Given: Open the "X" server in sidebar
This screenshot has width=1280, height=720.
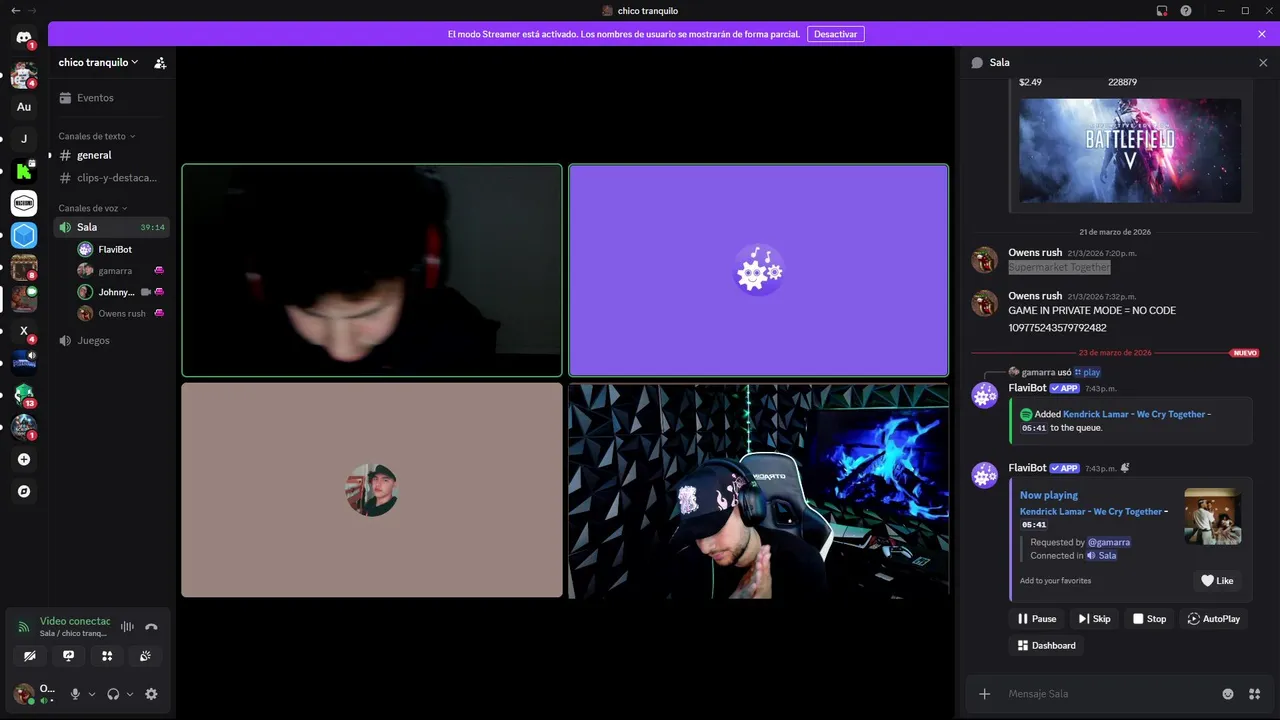Looking at the screenshot, I should coord(24,331).
